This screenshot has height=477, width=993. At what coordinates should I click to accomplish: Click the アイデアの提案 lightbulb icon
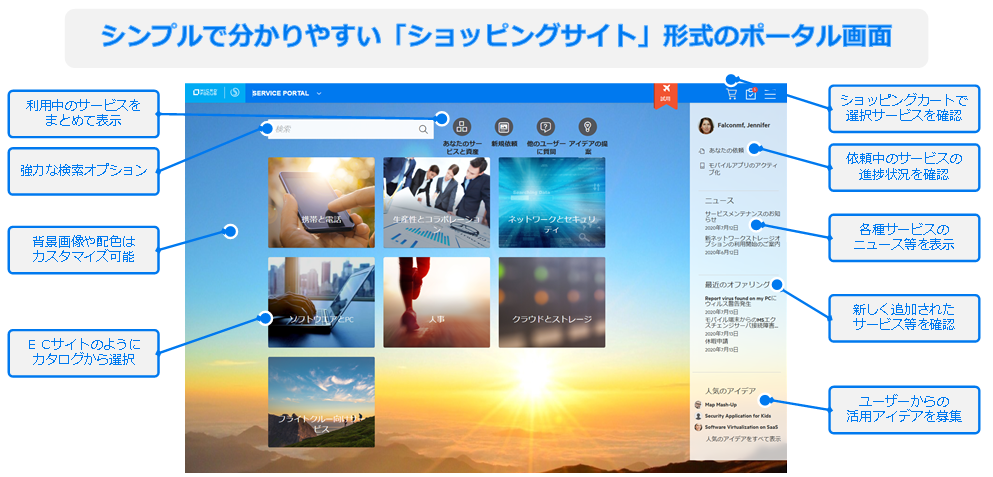tap(588, 127)
